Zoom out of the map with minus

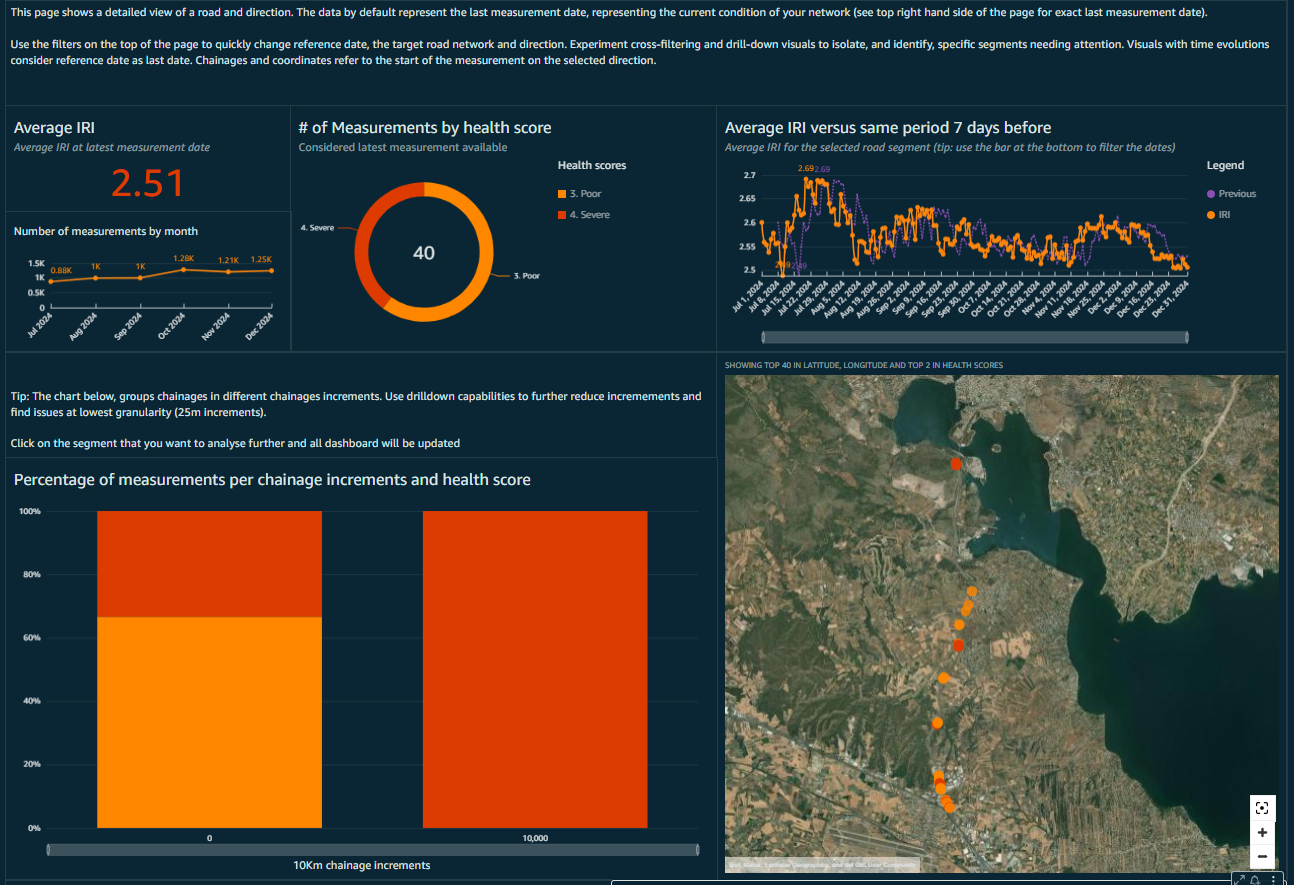(1262, 856)
